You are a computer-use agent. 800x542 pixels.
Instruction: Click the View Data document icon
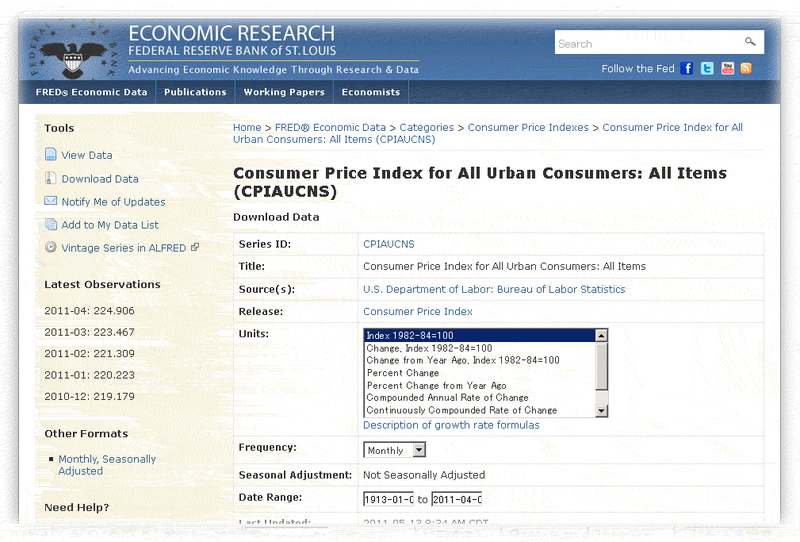click(51, 154)
